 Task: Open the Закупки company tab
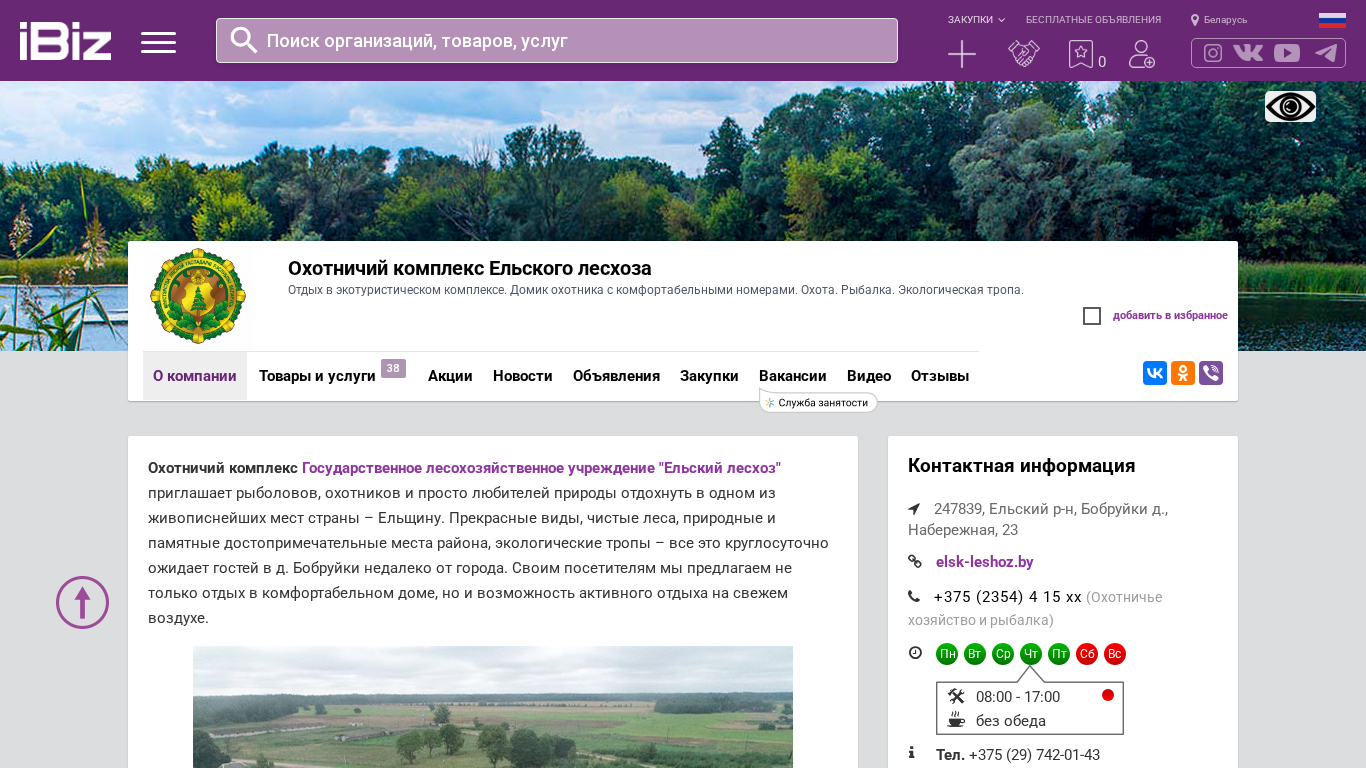point(709,376)
